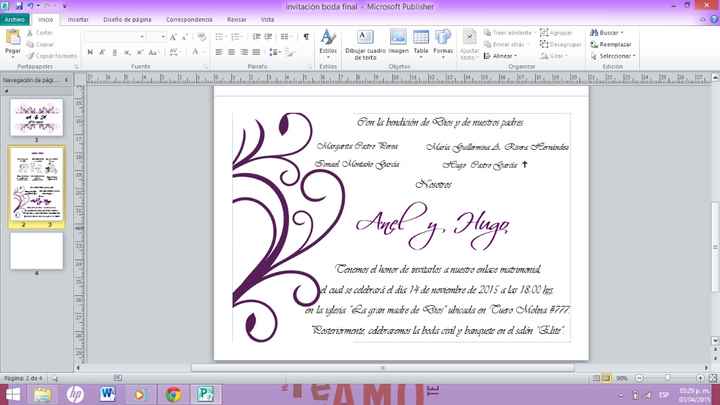Open the Tabla insert table tool
The height and width of the screenshot is (405, 720).
421,42
